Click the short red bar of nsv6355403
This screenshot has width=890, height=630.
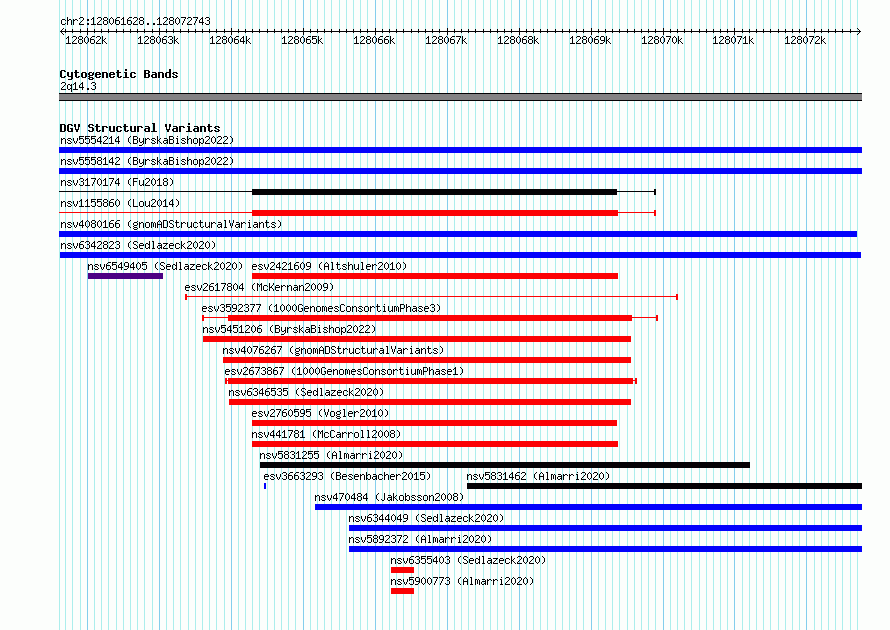[x=402, y=570]
